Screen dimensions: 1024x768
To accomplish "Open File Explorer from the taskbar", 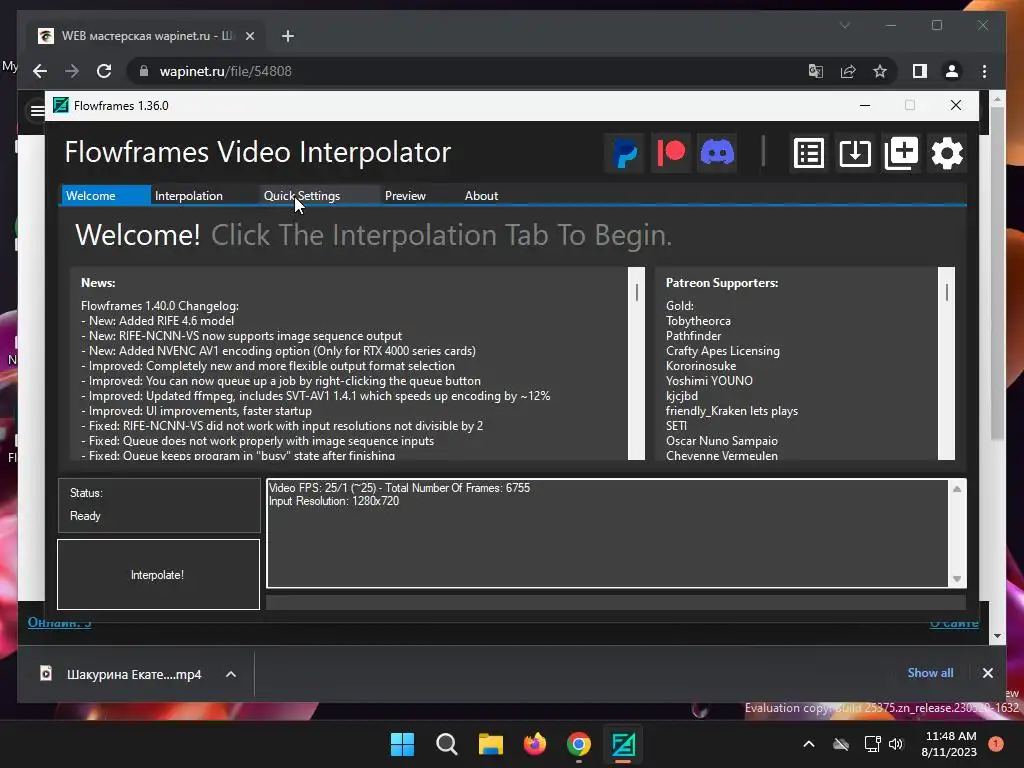I will click(490, 744).
